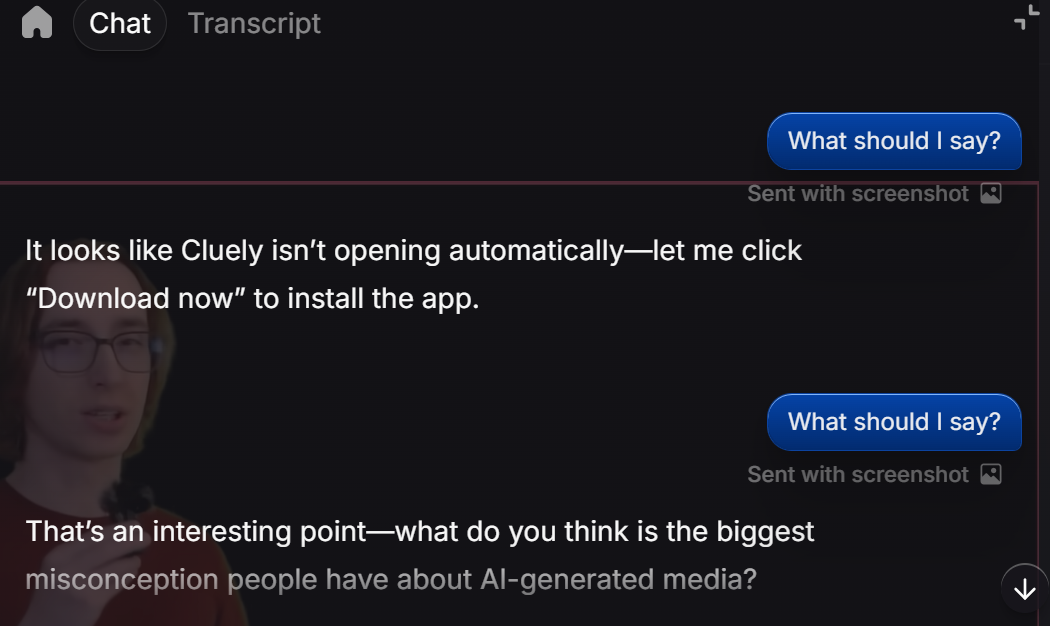The width and height of the screenshot is (1050, 626).
Task: Click "what do you think" in second reply
Action: coord(511,531)
